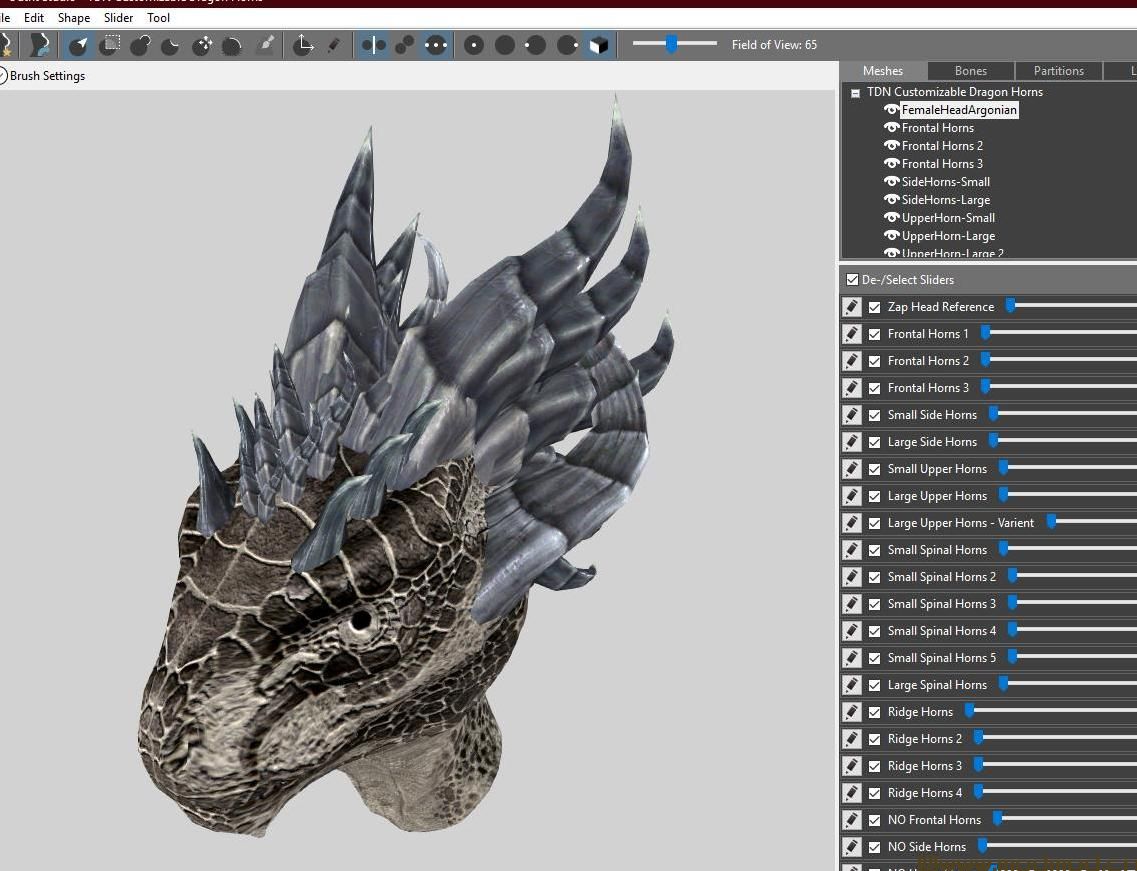This screenshot has height=871, width=1137.
Task: Click the pencil icon beside Zap Head Reference
Action: tap(851, 307)
